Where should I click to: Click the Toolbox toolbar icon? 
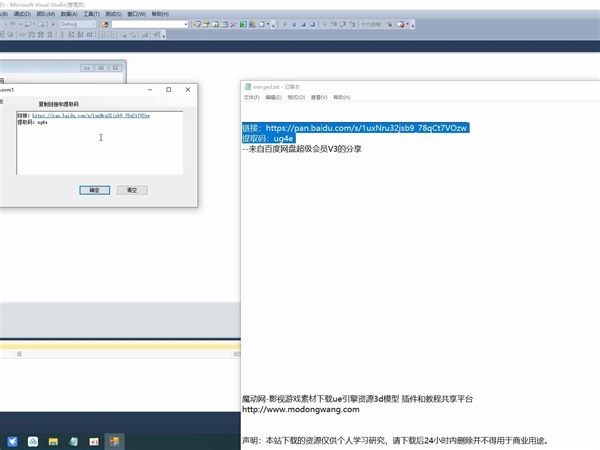click(x=234, y=24)
